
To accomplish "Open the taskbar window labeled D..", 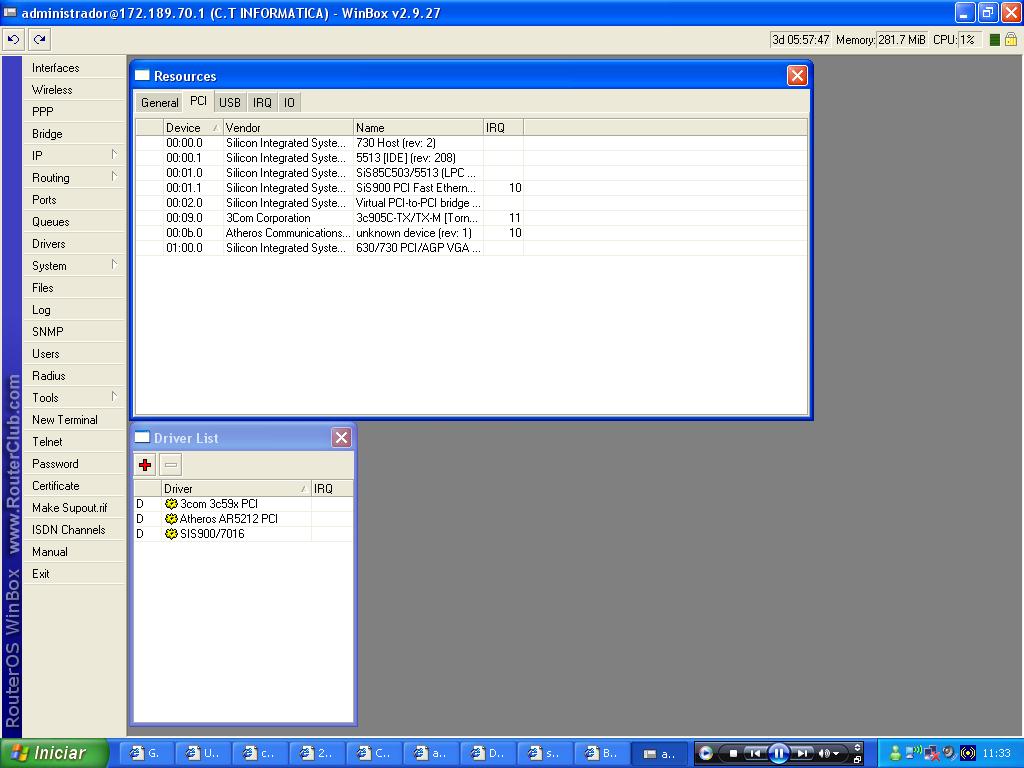I will [x=487, y=753].
